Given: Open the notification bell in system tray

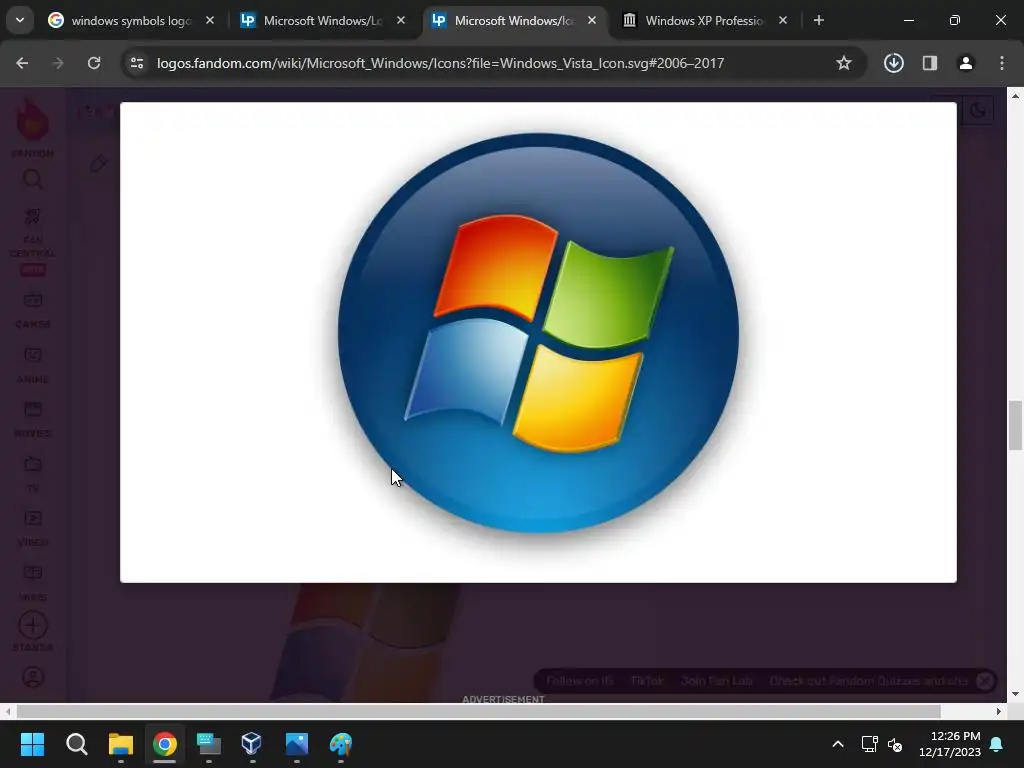Looking at the screenshot, I should pos(997,744).
